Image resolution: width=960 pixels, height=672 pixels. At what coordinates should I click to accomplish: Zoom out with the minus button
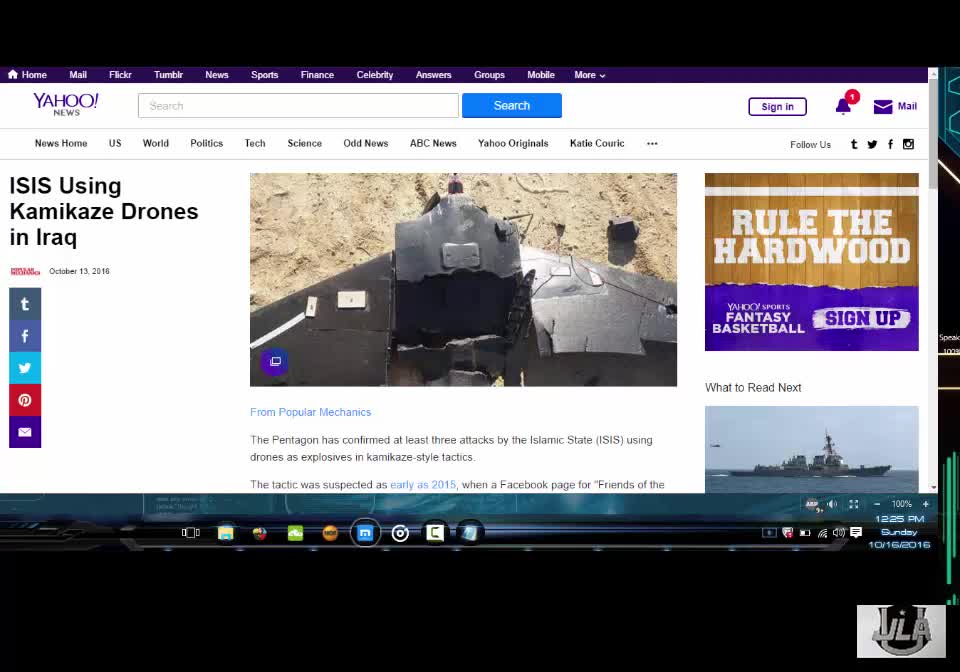click(x=877, y=504)
